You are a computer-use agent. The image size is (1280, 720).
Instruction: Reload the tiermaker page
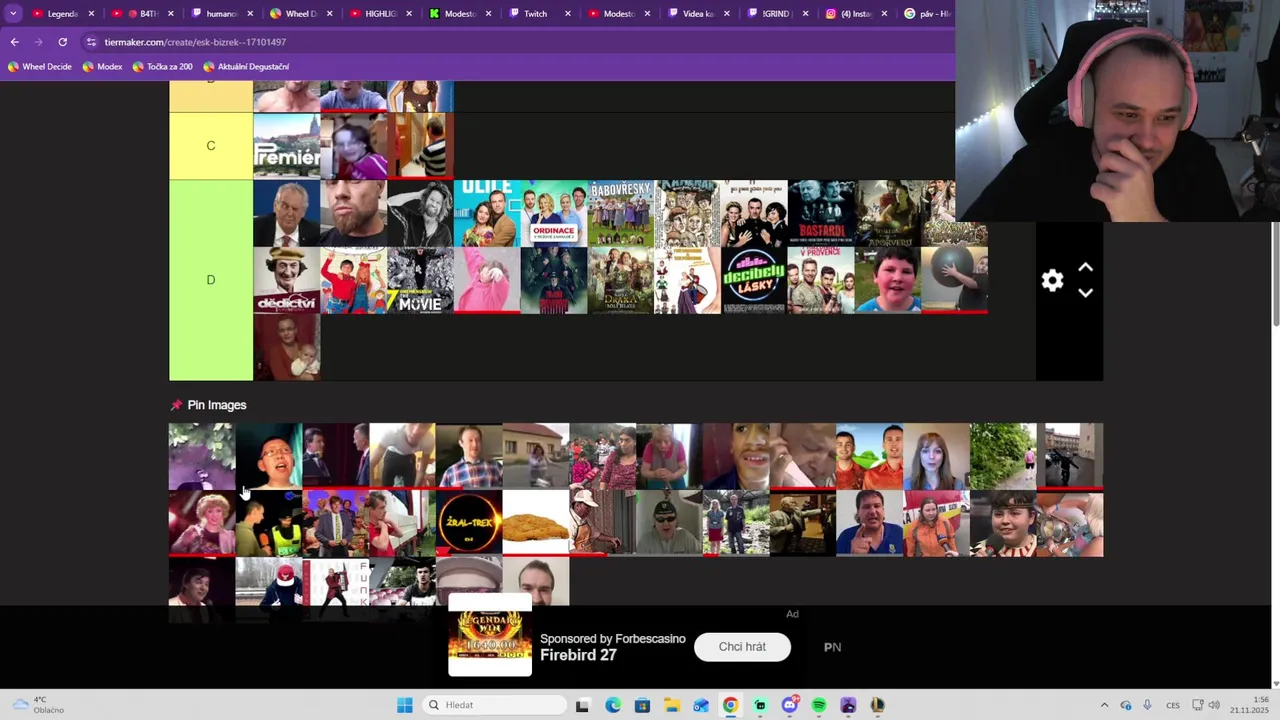pos(62,42)
